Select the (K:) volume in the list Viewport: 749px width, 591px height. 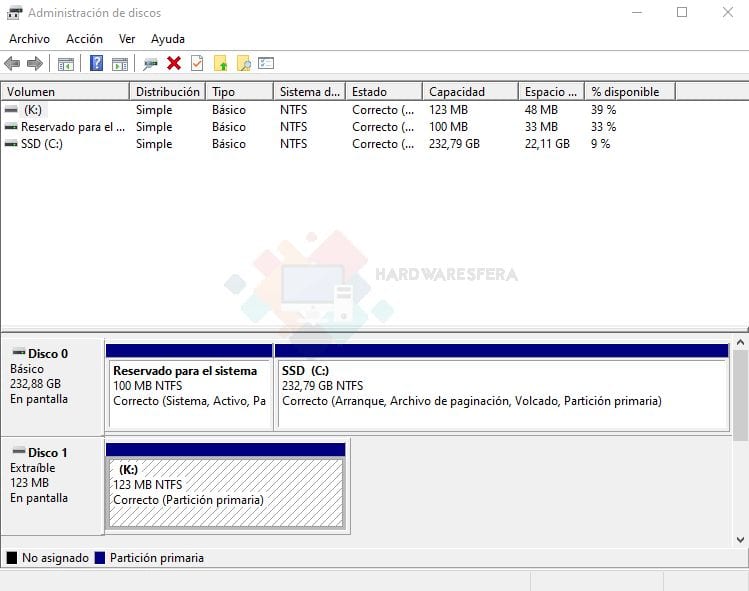tap(32, 110)
